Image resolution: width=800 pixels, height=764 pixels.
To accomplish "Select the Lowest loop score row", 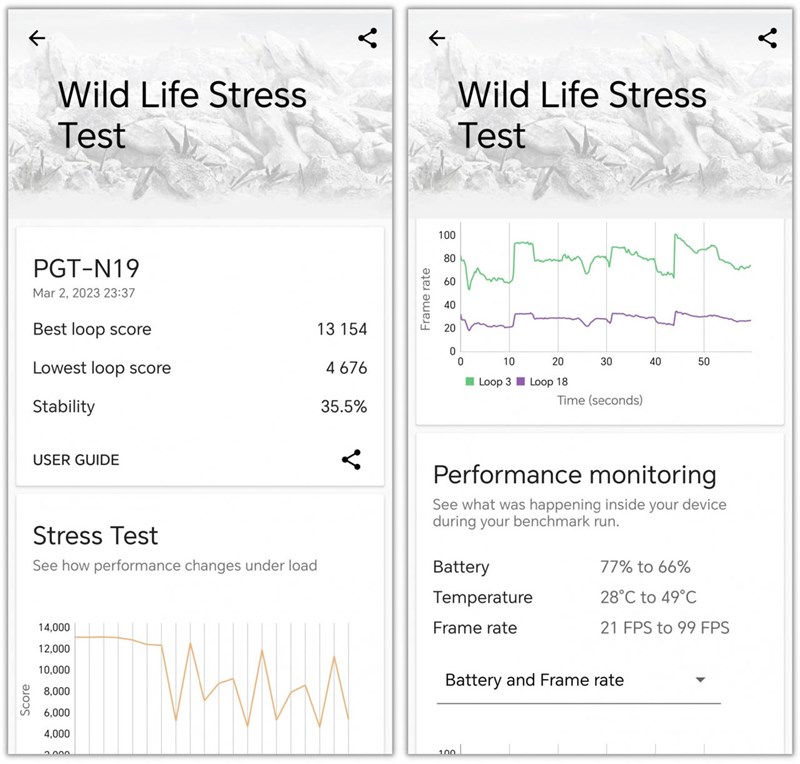I will pyautogui.click(x=200, y=368).
